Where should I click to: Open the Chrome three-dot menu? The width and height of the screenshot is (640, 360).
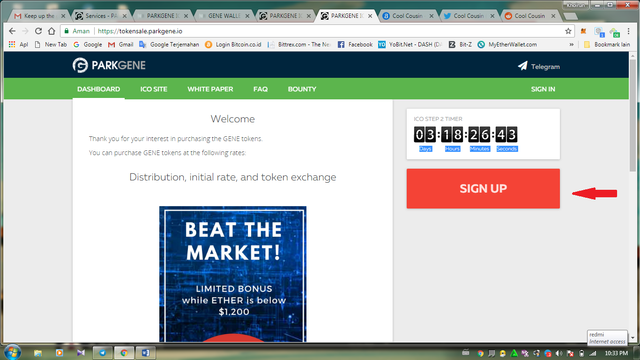[629, 31]
